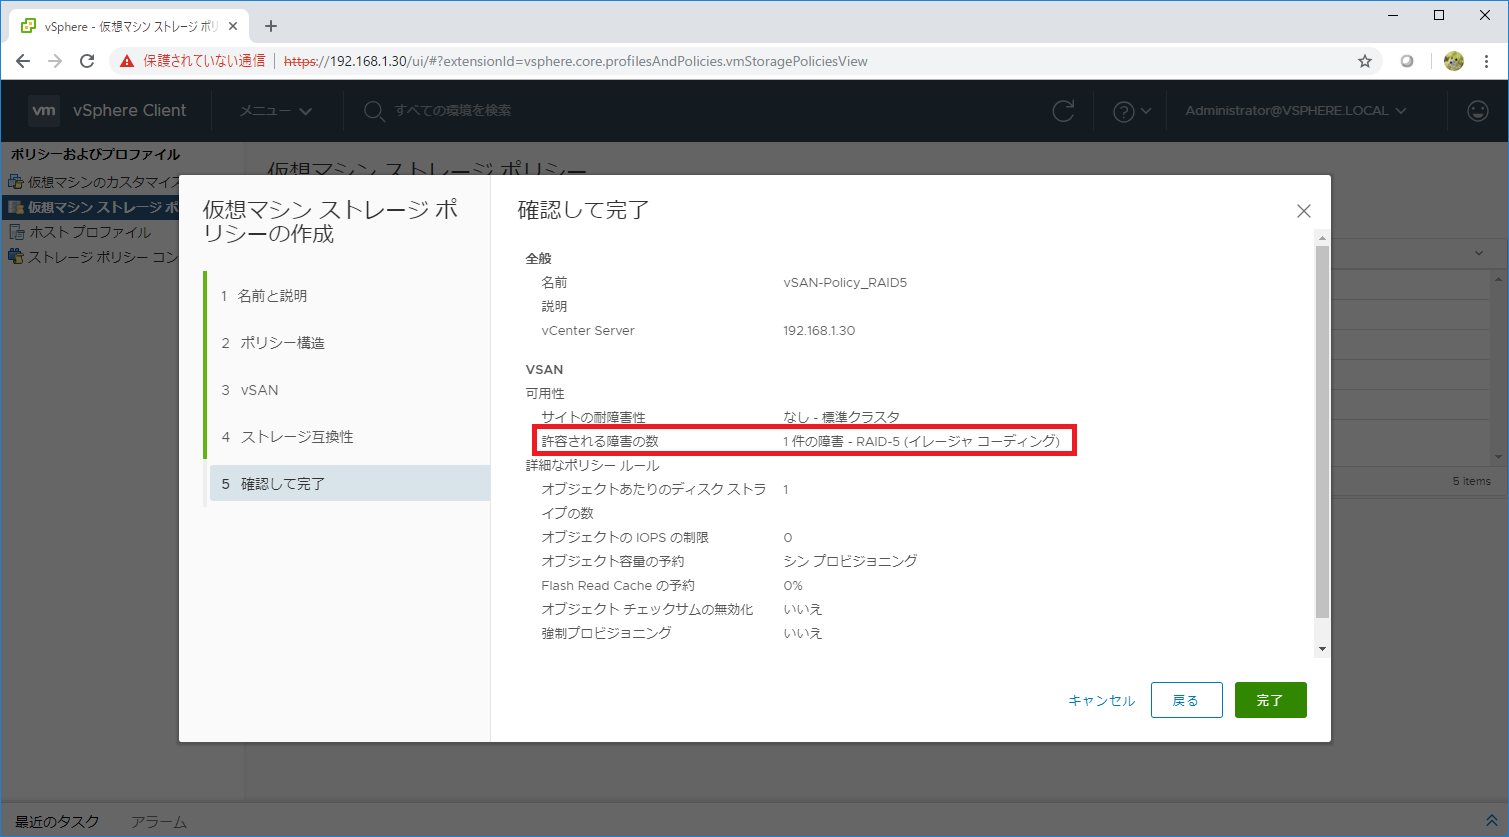
Task: Open the メニュー dropdown
Action: coord(275,111)
